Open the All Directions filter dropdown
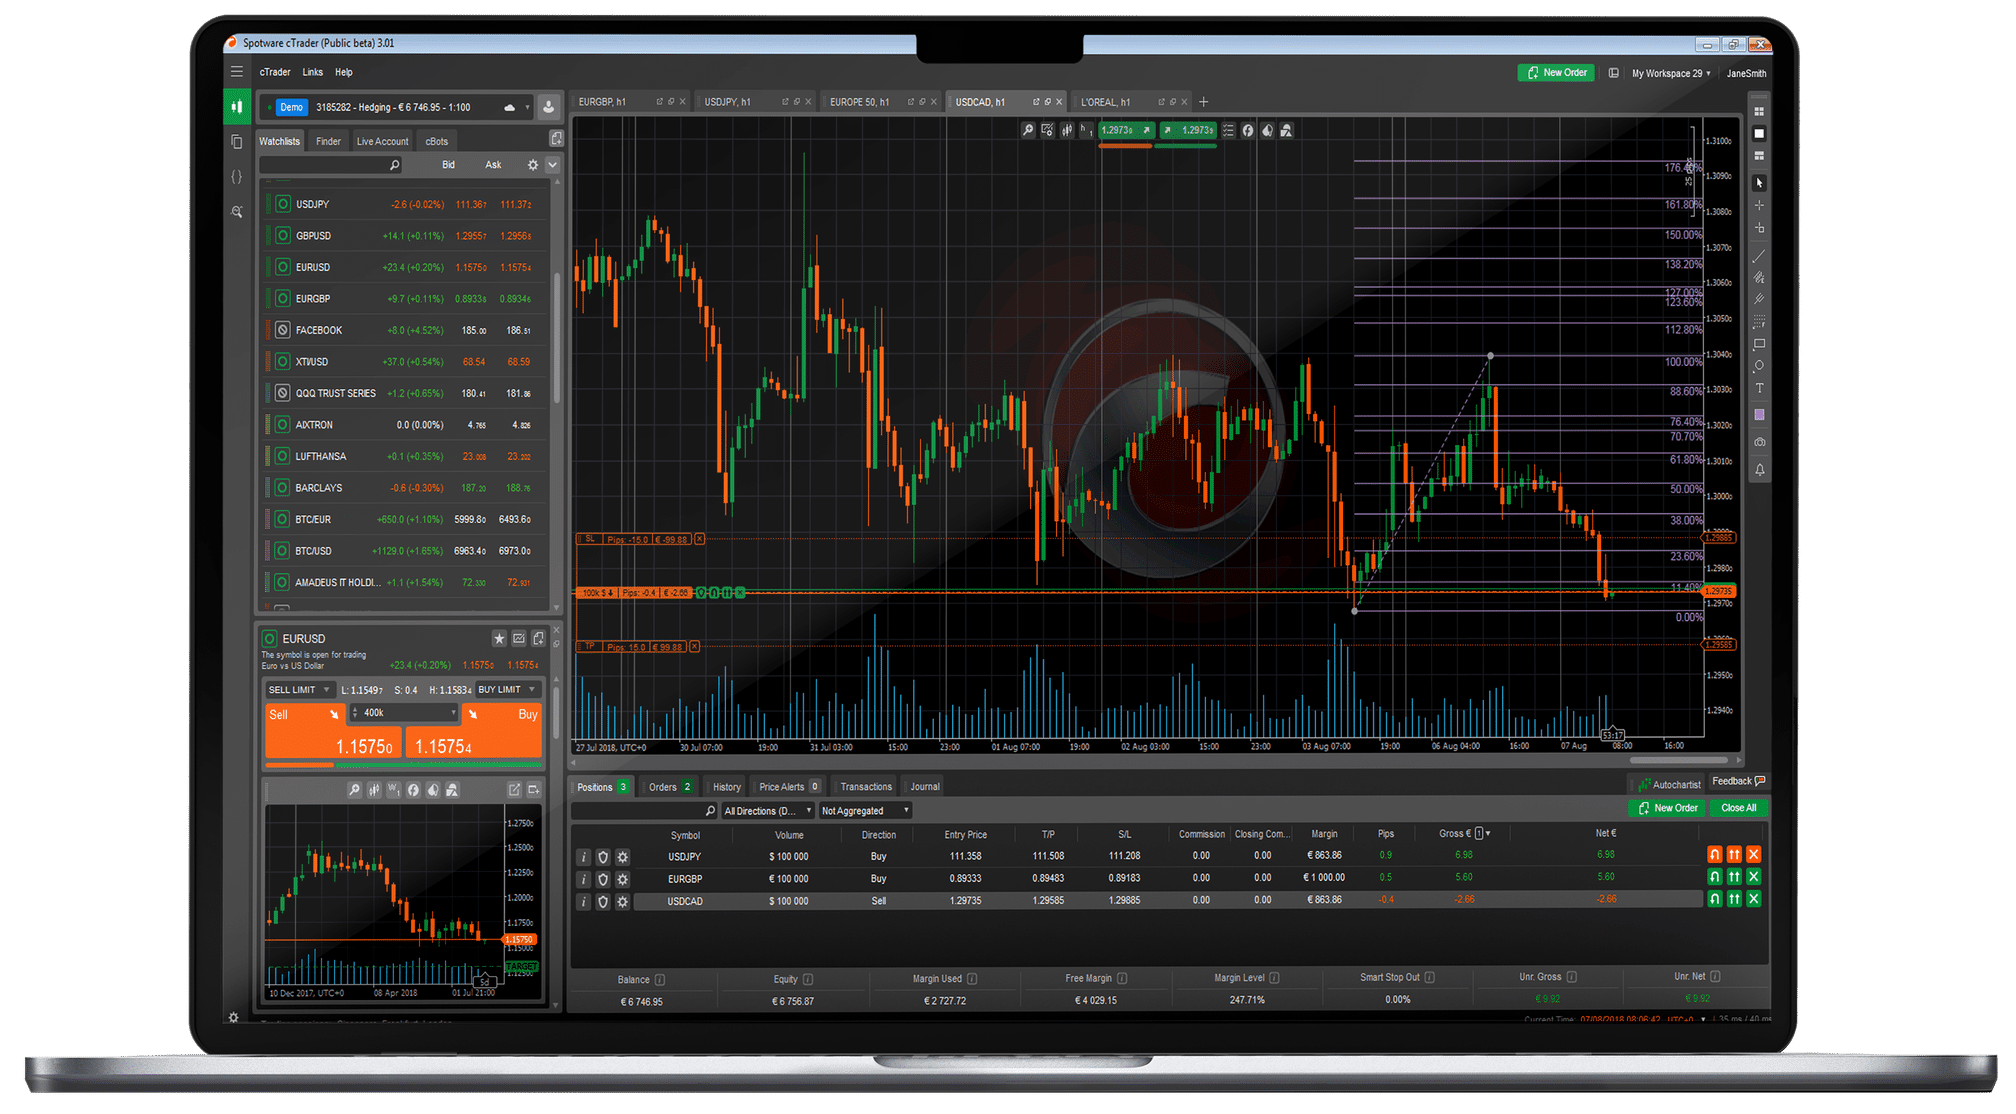Screen dimensions: 2016x1114 766,810
